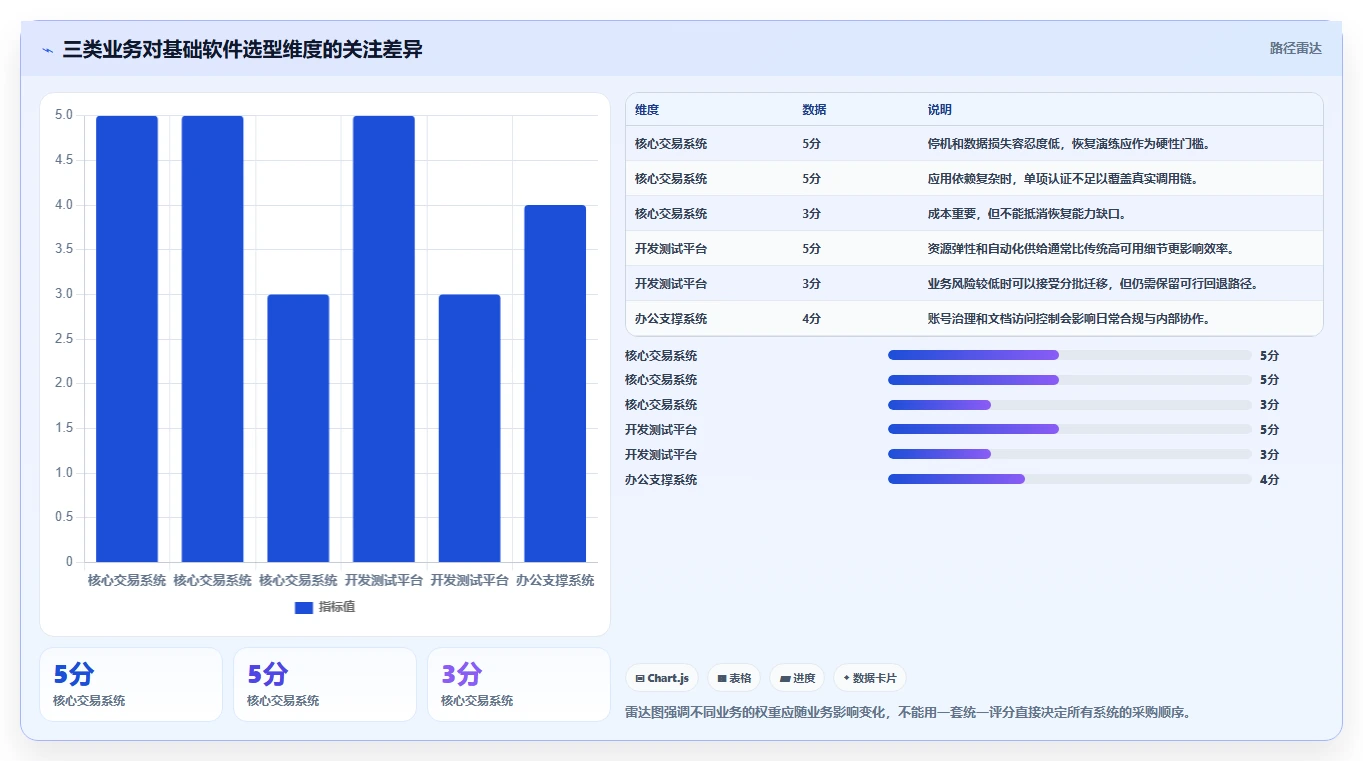Click the 数据卡片 chip
This screenshot has width=1363, height=761.
point(869,678)
